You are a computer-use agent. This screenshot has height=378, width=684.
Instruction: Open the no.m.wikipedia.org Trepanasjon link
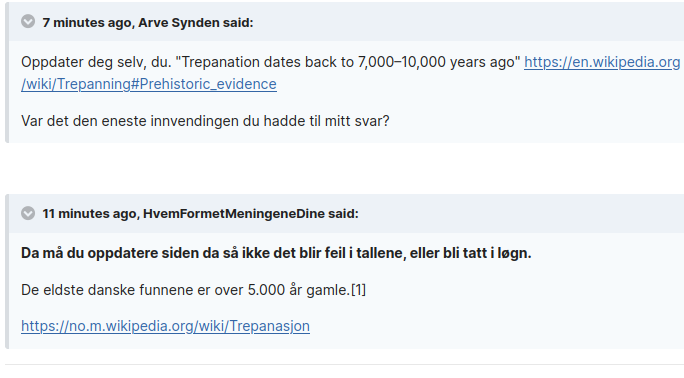pyautogui.click(x=165, y=326)
